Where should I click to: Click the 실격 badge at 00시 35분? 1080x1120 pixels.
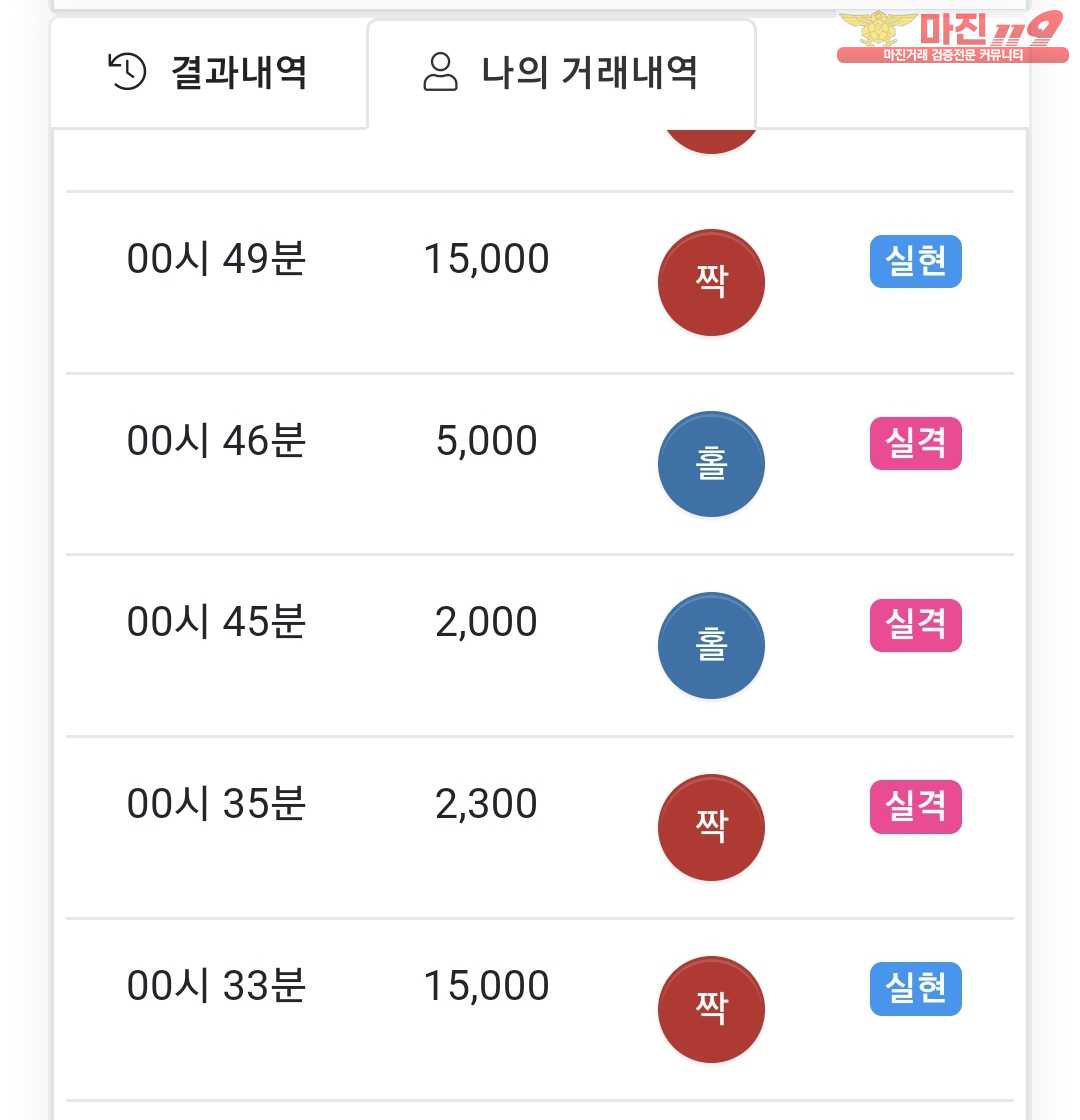[915, 807]
